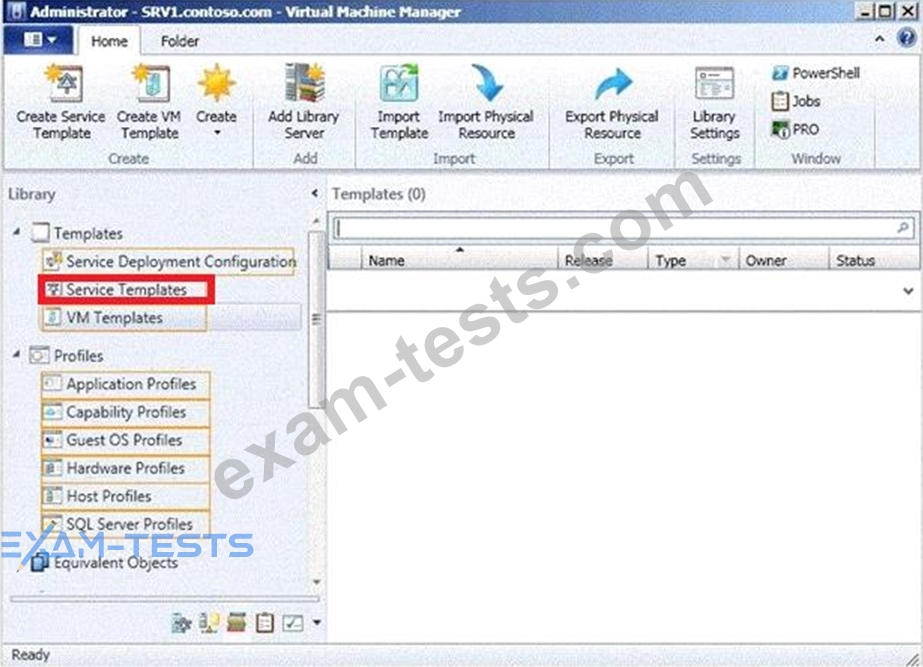Select Host Profiles
This screenshot has height=667, width=923.
pos(125,496)
